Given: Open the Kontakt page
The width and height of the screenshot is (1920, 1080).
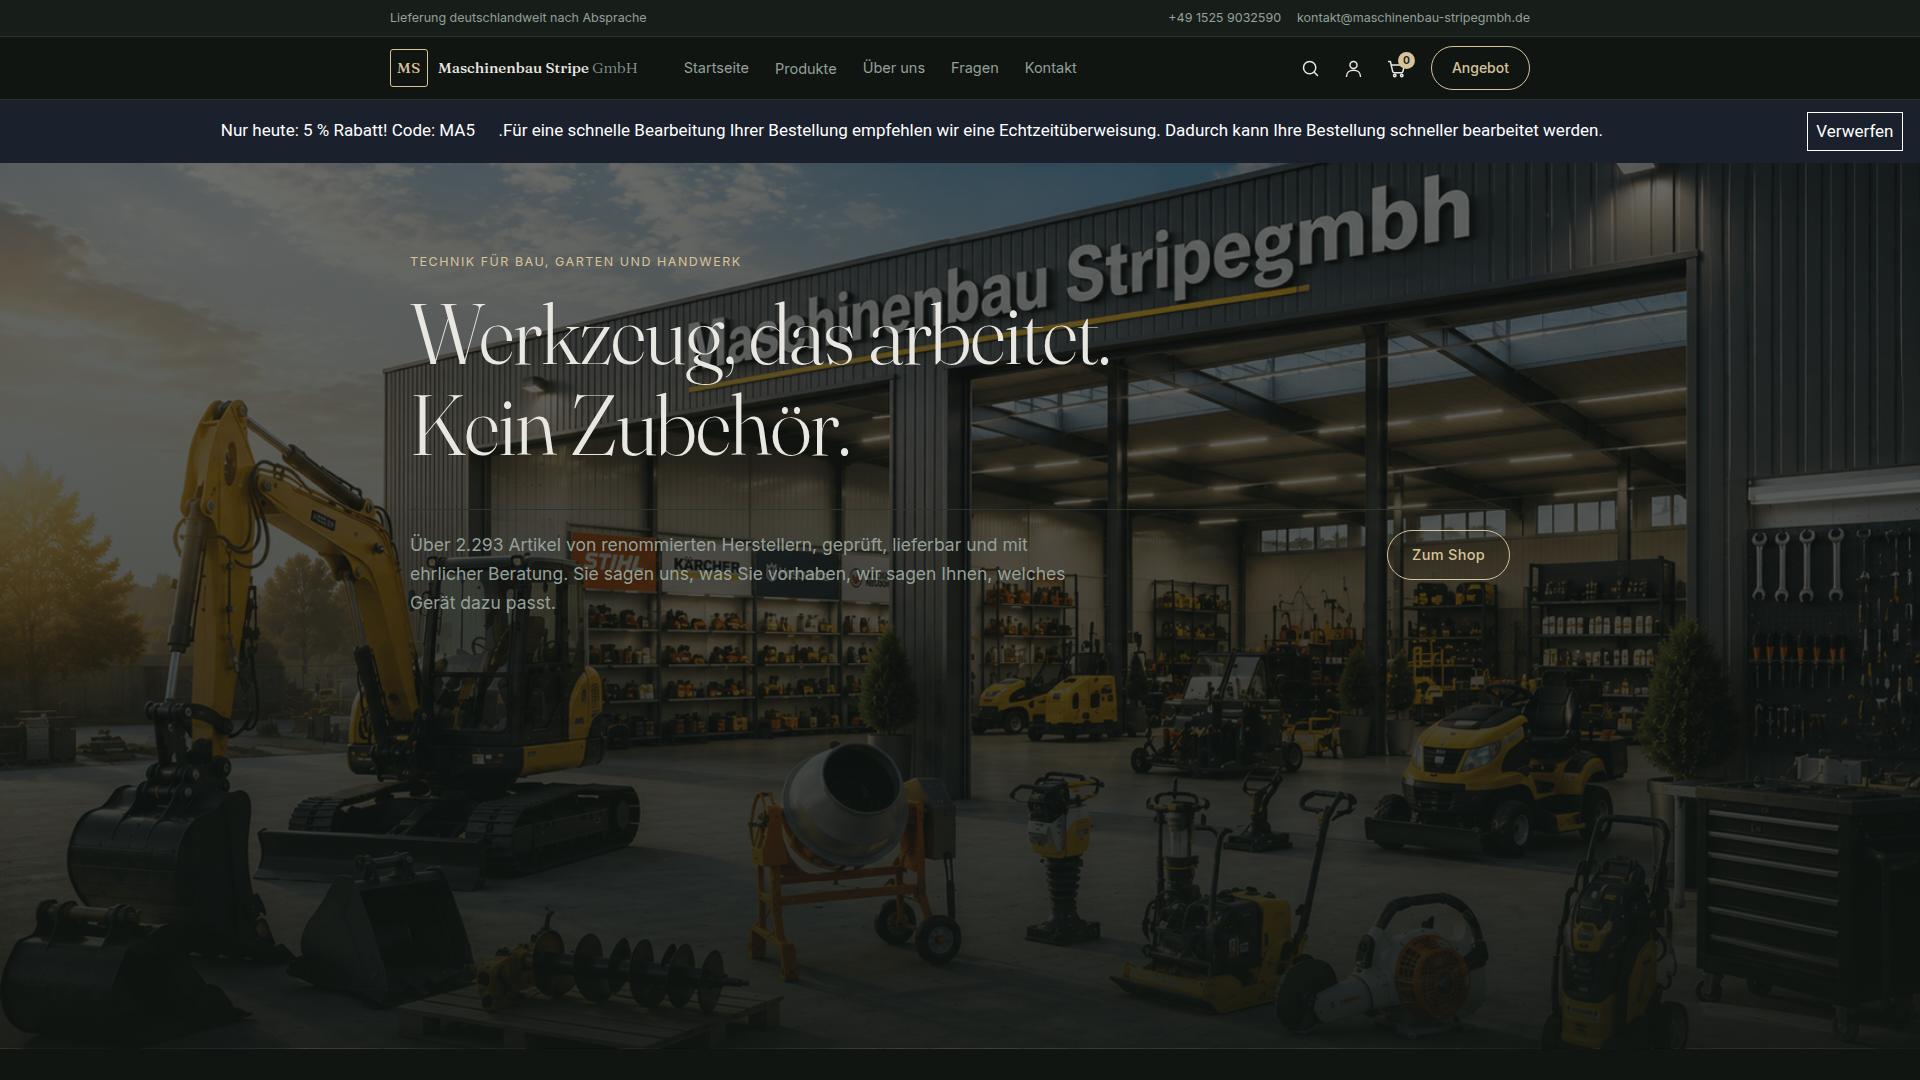Looking at the screenshot, I should point(1050,68).
